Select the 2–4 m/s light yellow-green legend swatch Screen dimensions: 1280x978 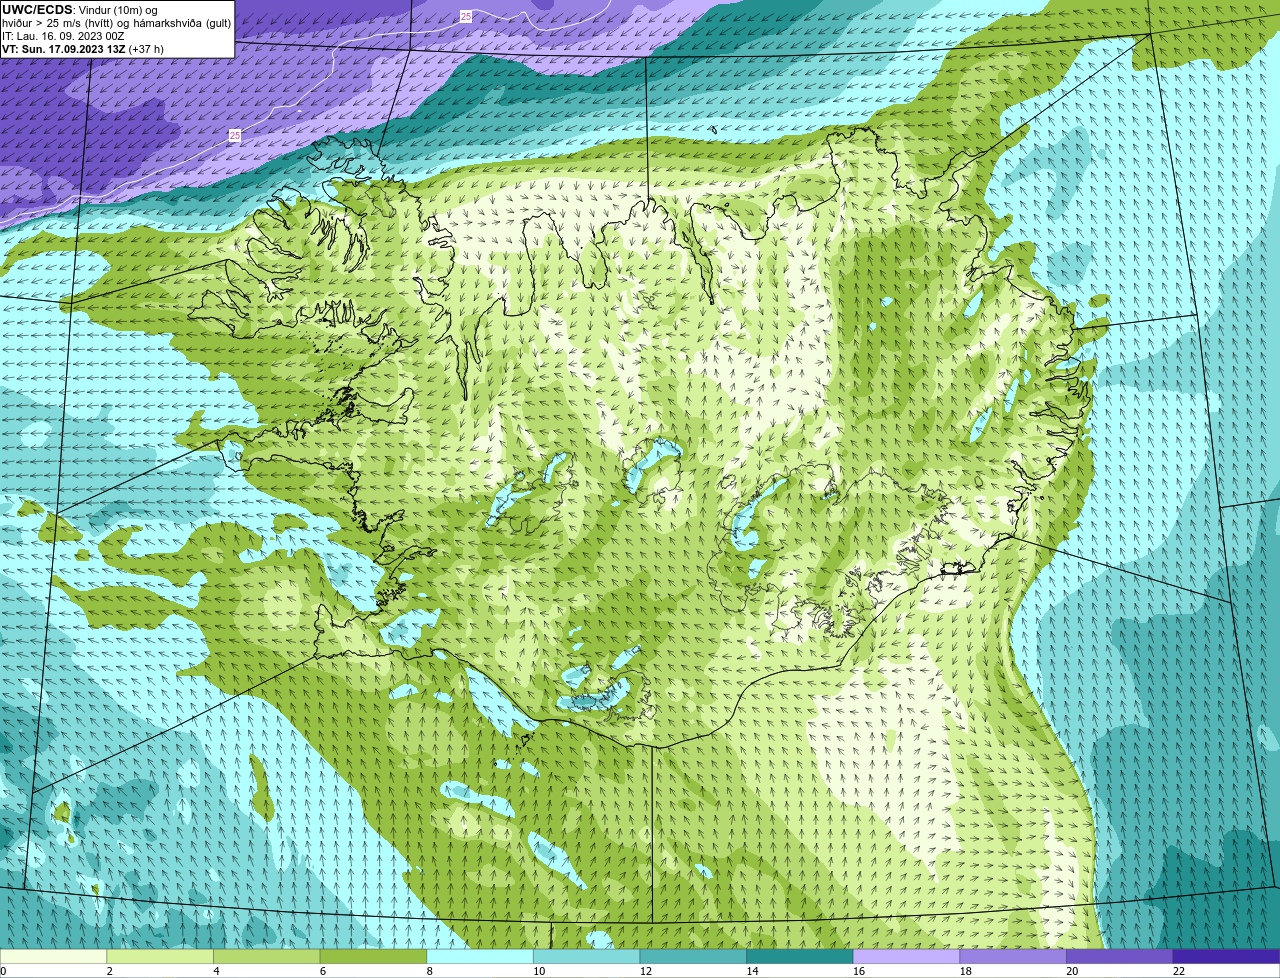click(x=160, y=957)
